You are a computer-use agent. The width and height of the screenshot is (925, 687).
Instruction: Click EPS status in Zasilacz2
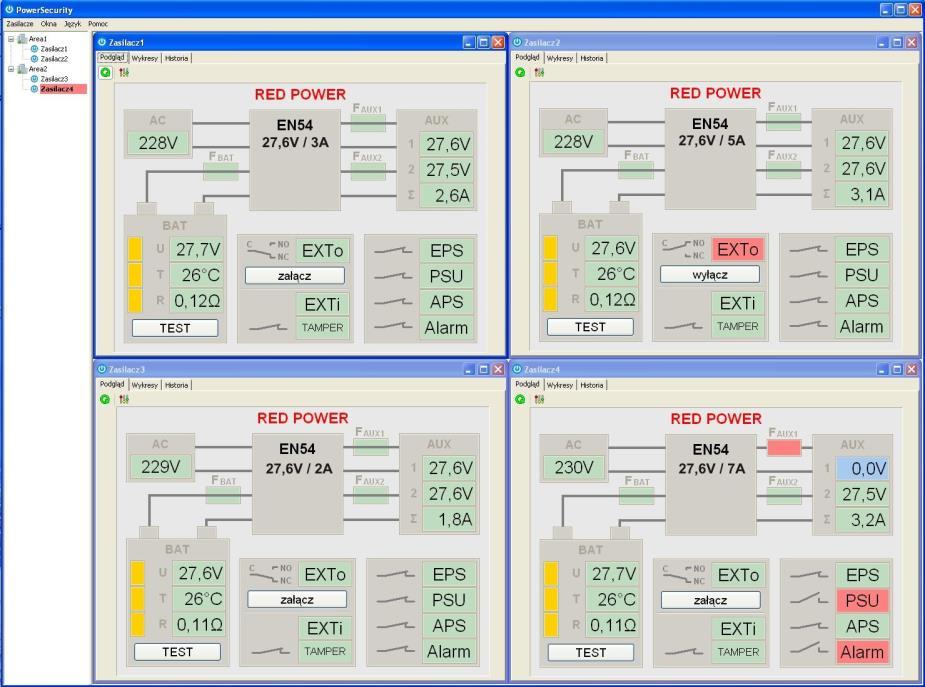pyautogui.click(x=862, y=249)
